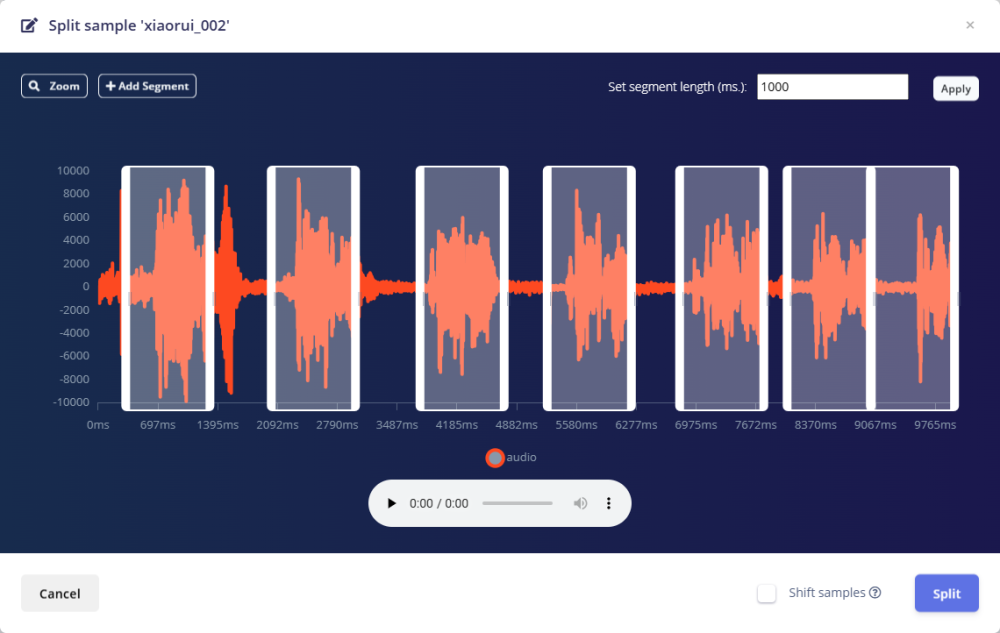Toggle the audio legend marker
1000x633 pixels.
pos(494,458)
